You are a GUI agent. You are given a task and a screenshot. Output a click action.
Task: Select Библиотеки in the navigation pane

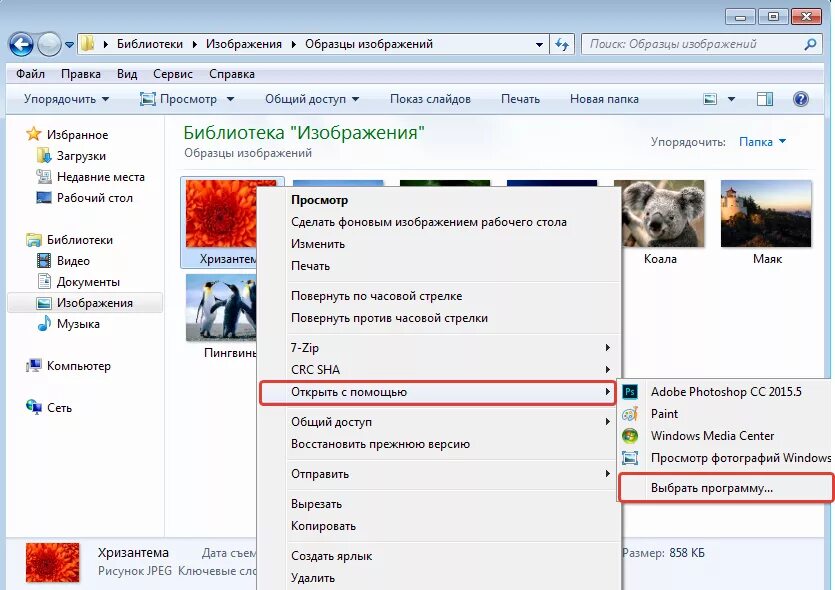click(x=69, y=240)
